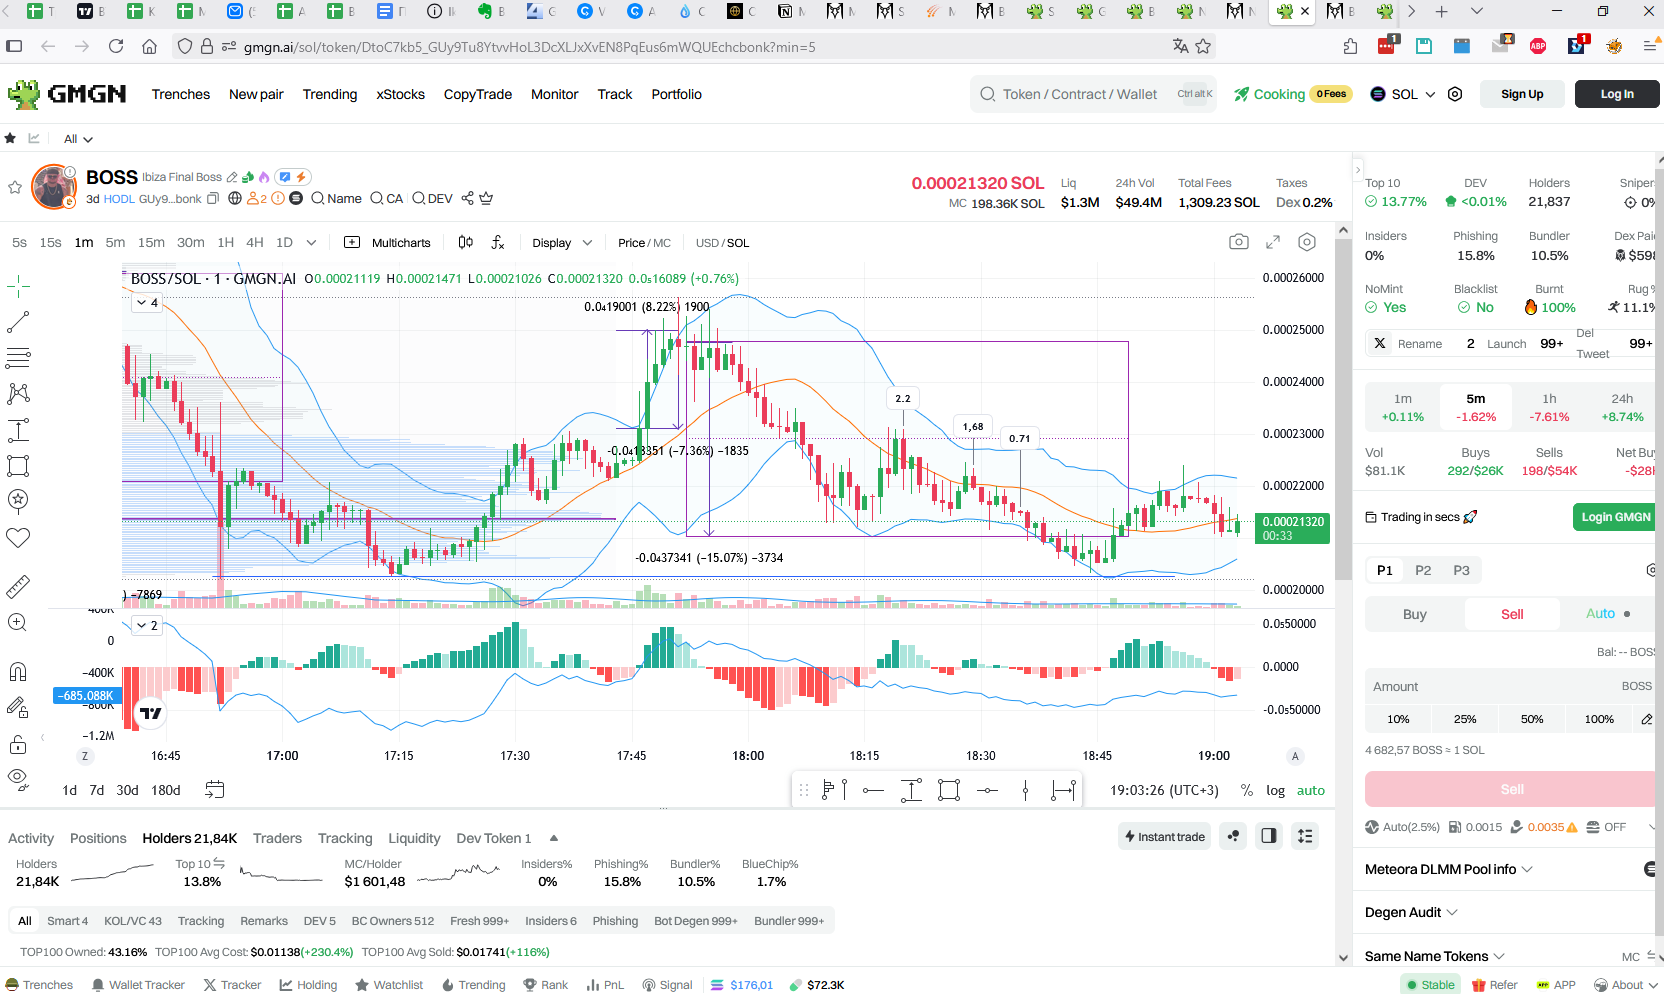The height and width of the screenshot is (994, 1664).
Task: Select the patterns drawing tool
Action: click(x=18, y=393)
